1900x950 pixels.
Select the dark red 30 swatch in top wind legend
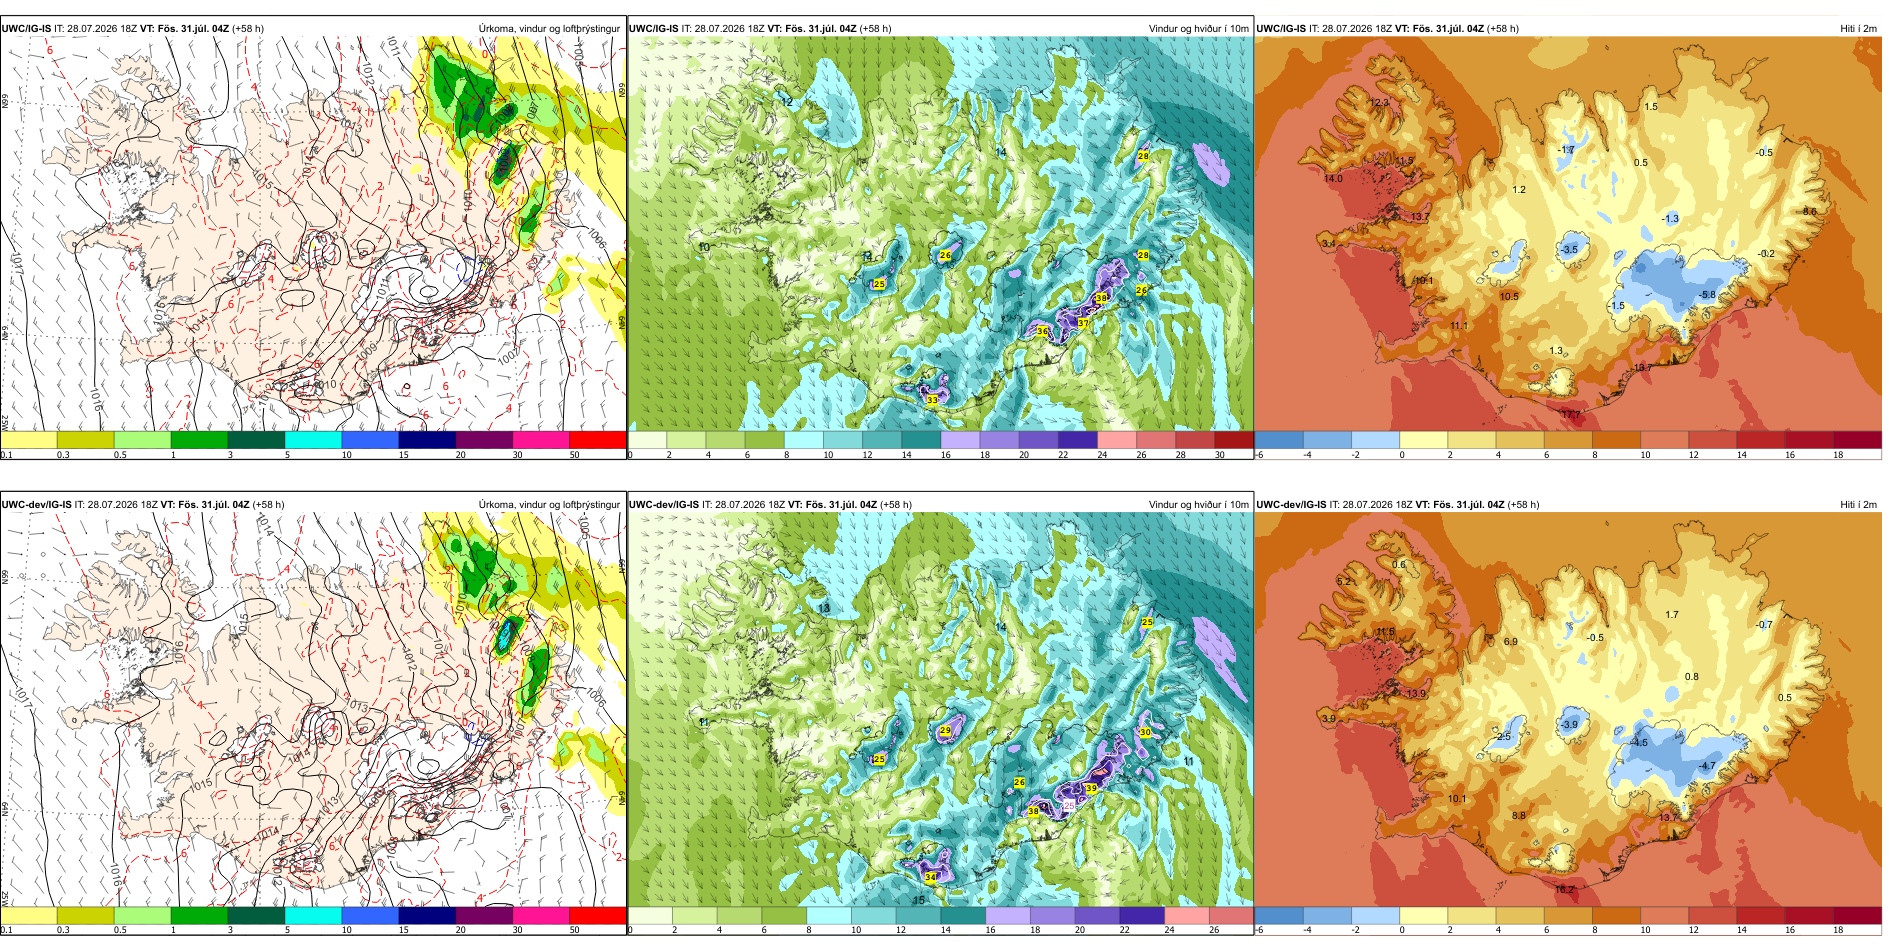coord(1233,440)
